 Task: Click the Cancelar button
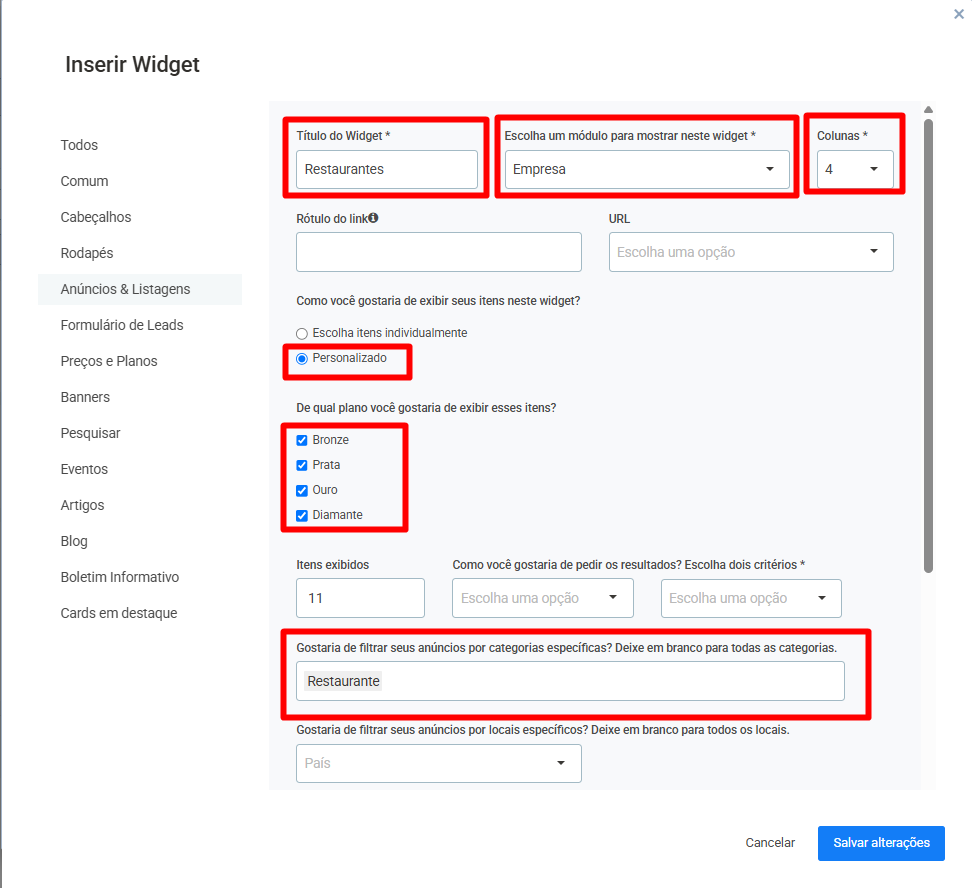pyautogui.click(x=770, y=843)
